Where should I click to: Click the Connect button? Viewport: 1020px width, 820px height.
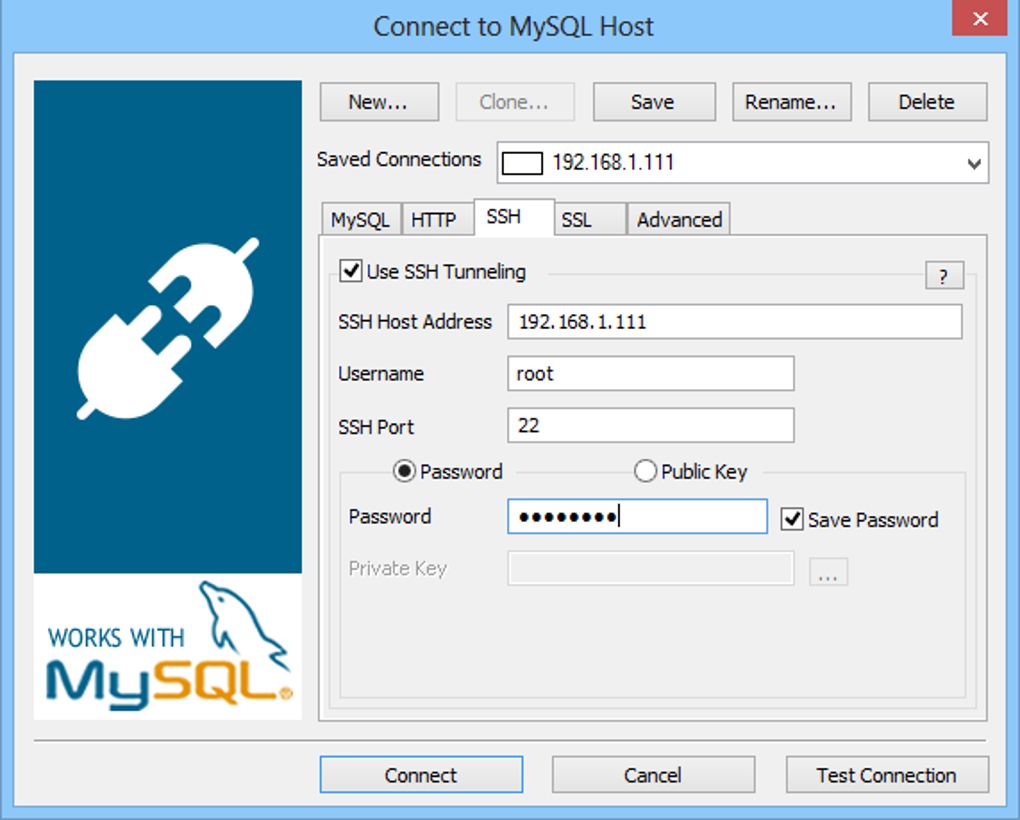click(x=420, y=775)
